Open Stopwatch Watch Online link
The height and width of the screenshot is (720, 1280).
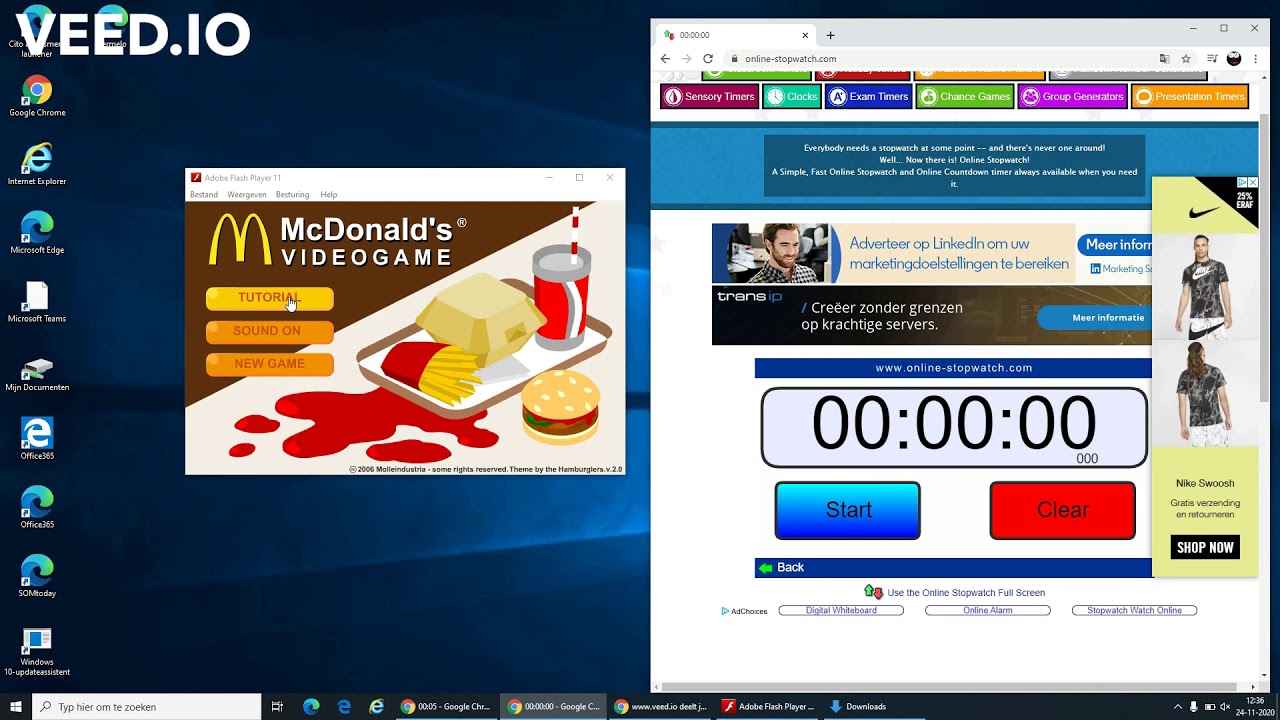[1134, 610]
